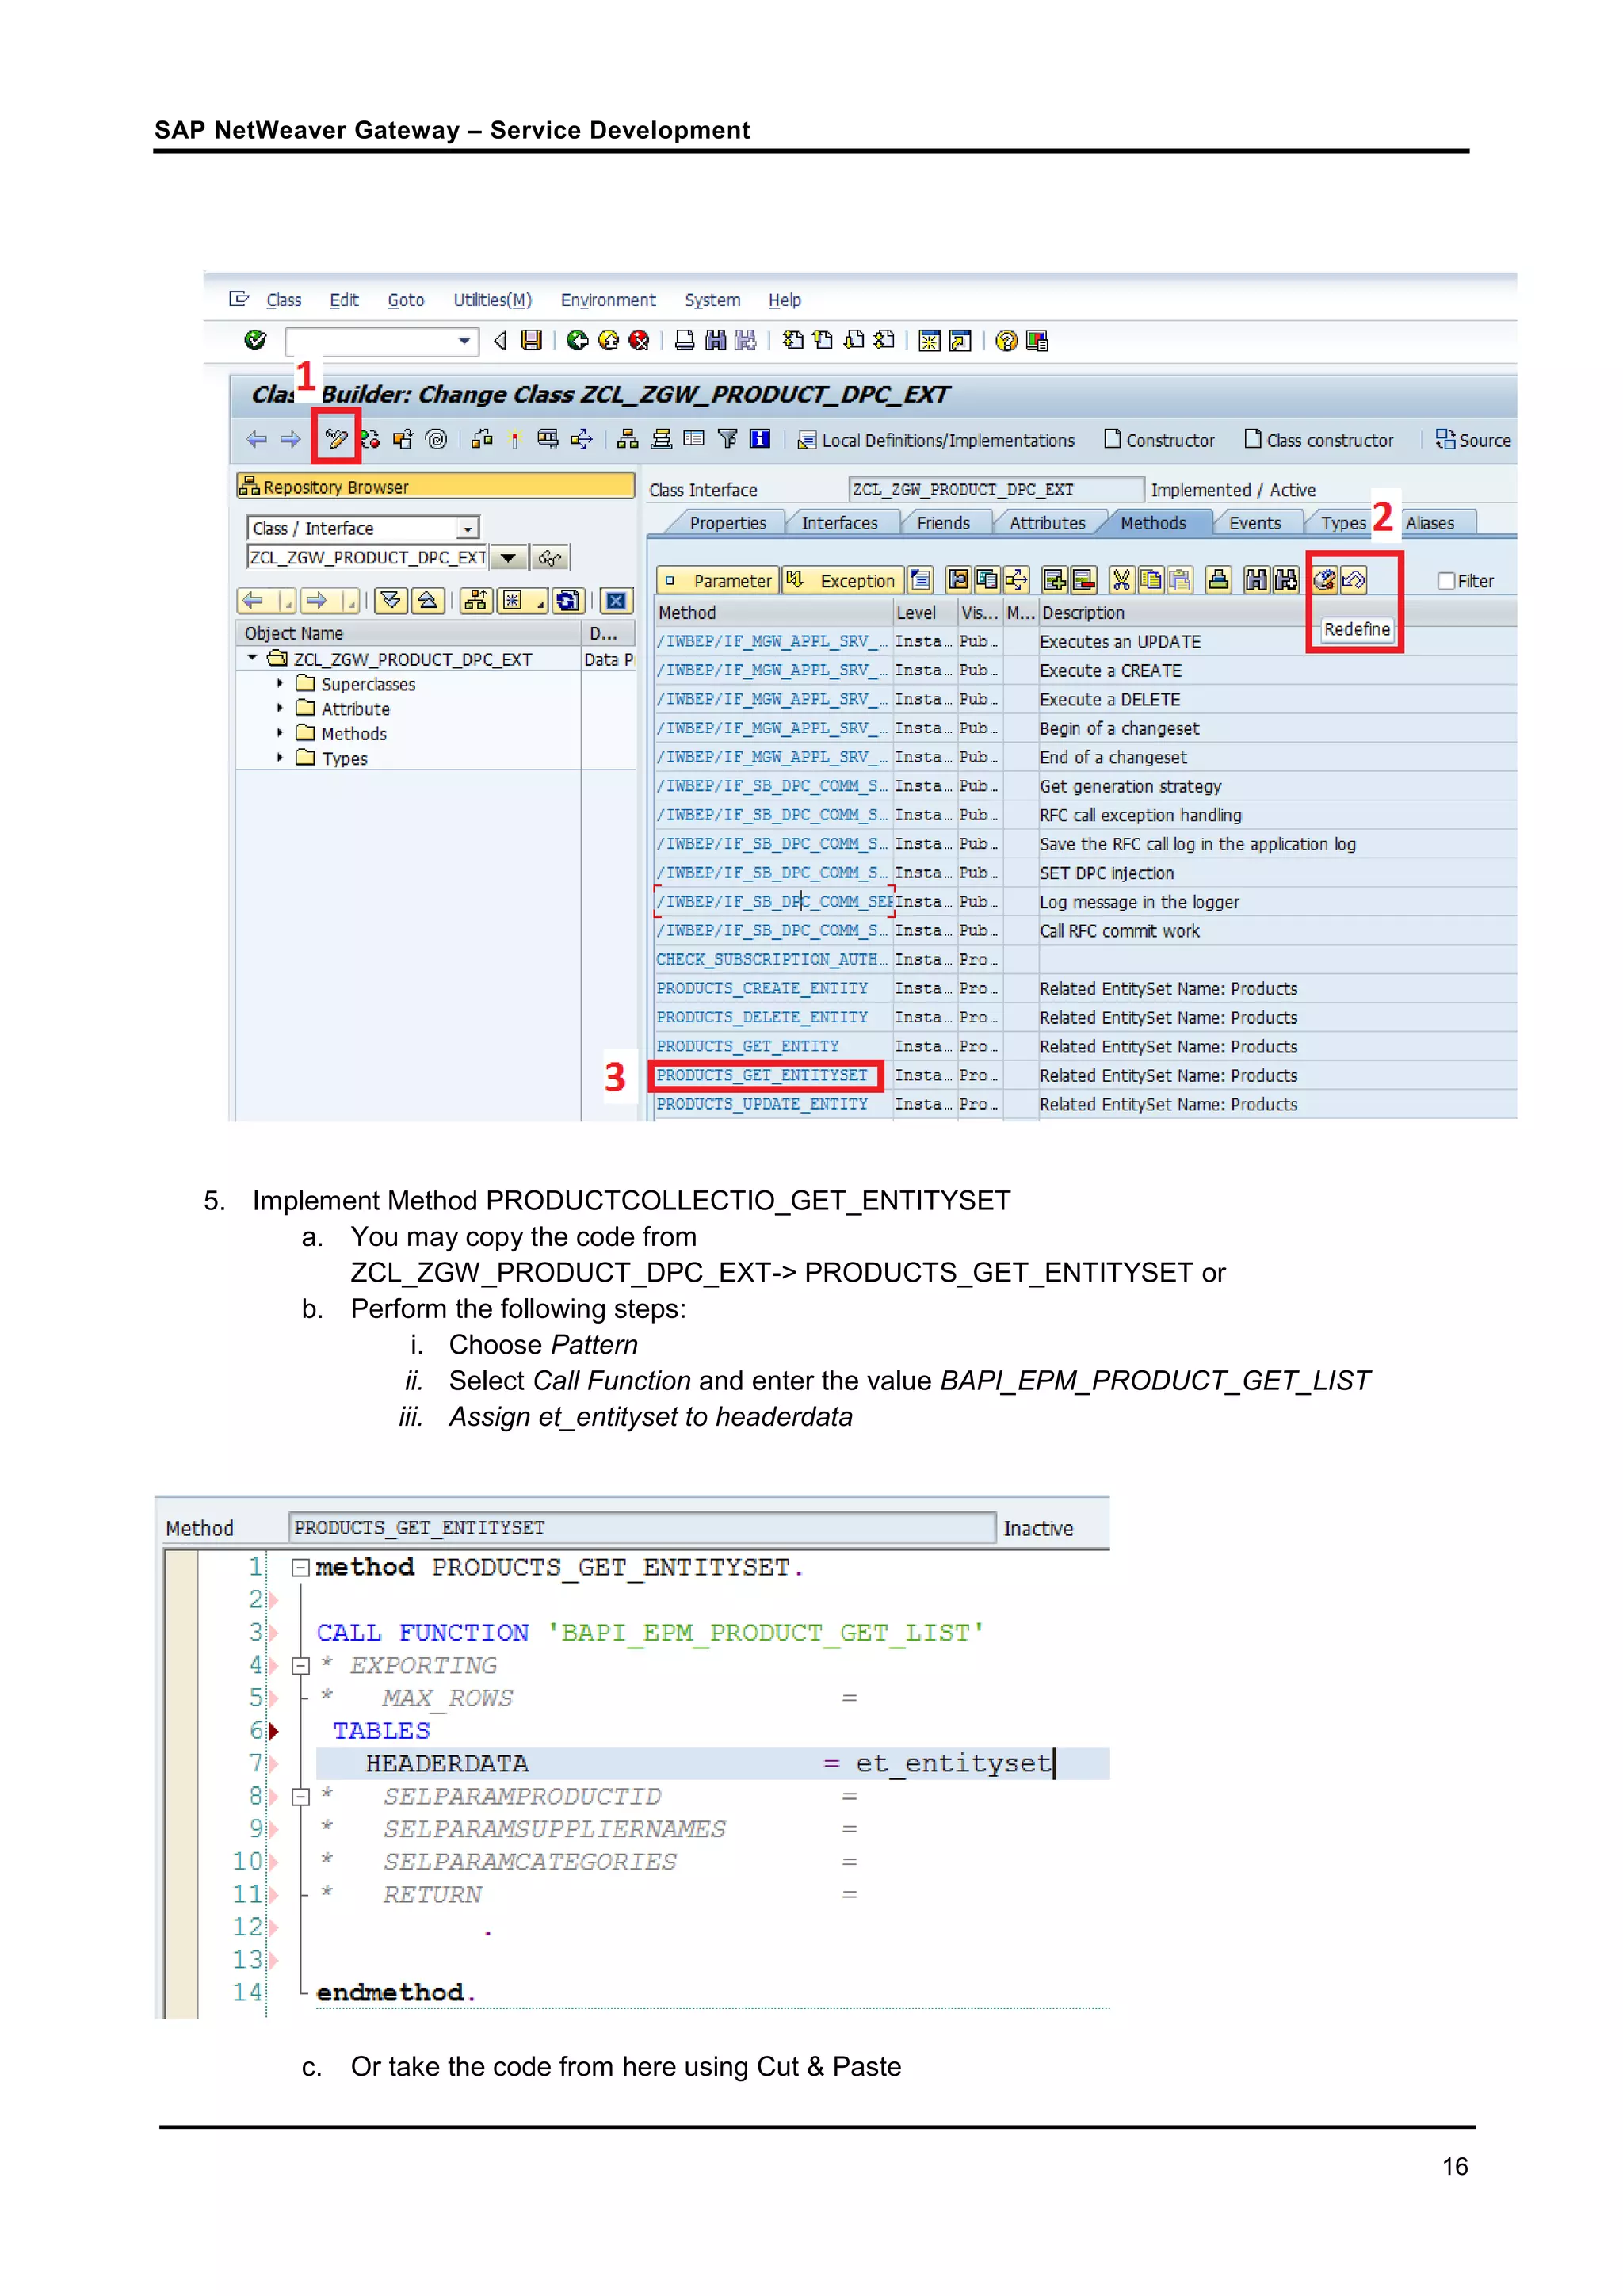Click the yellow Exit icon
Viewport: 1623px width, 2296px height.
608,341
